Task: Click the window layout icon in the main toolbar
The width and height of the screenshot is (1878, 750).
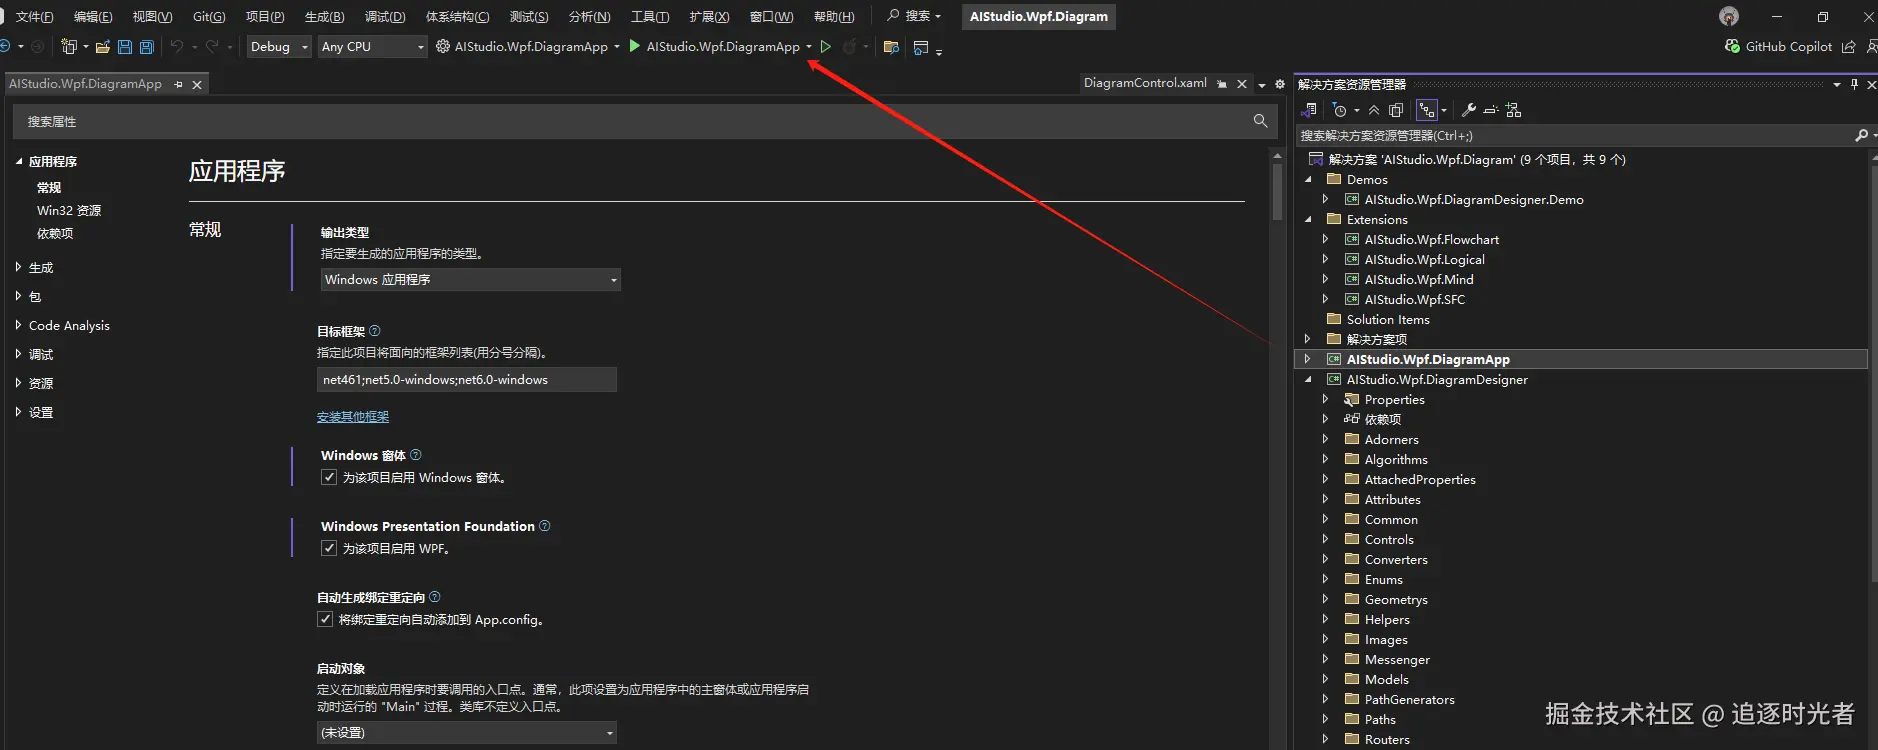Action: tap(921, 47)
